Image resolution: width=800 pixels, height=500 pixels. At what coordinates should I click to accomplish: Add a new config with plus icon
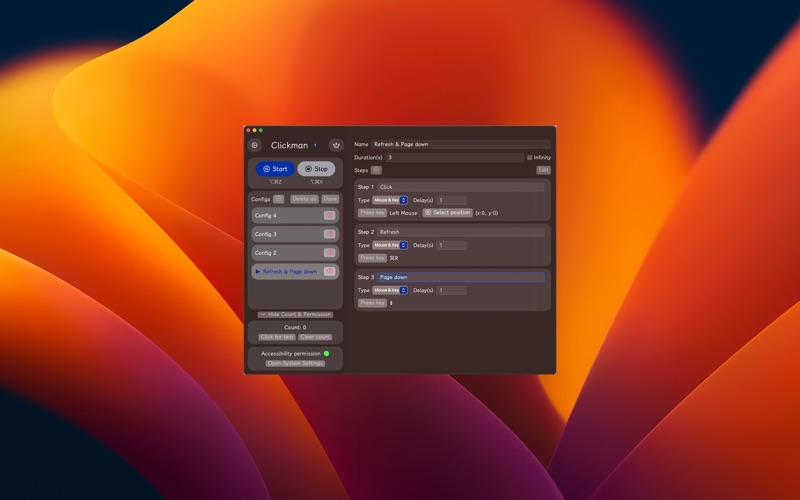(278, 199)
